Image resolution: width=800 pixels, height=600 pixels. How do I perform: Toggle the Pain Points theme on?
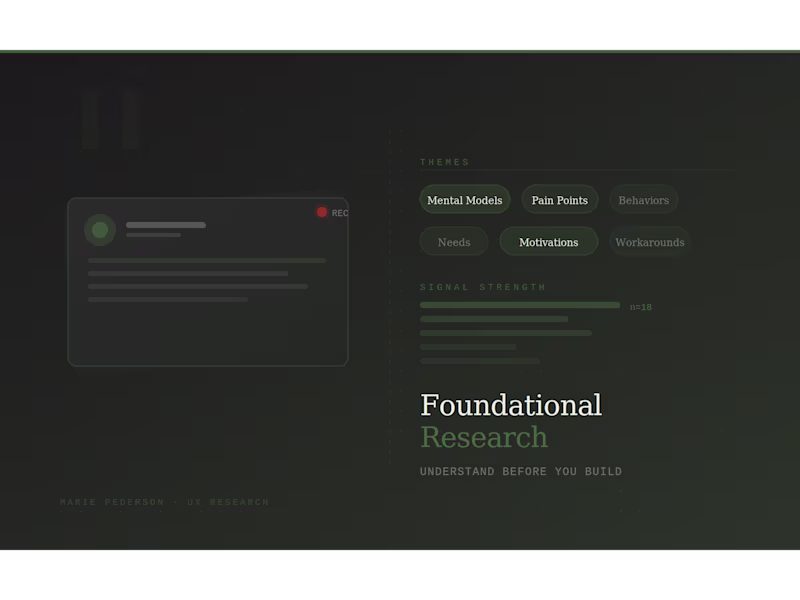559,200
